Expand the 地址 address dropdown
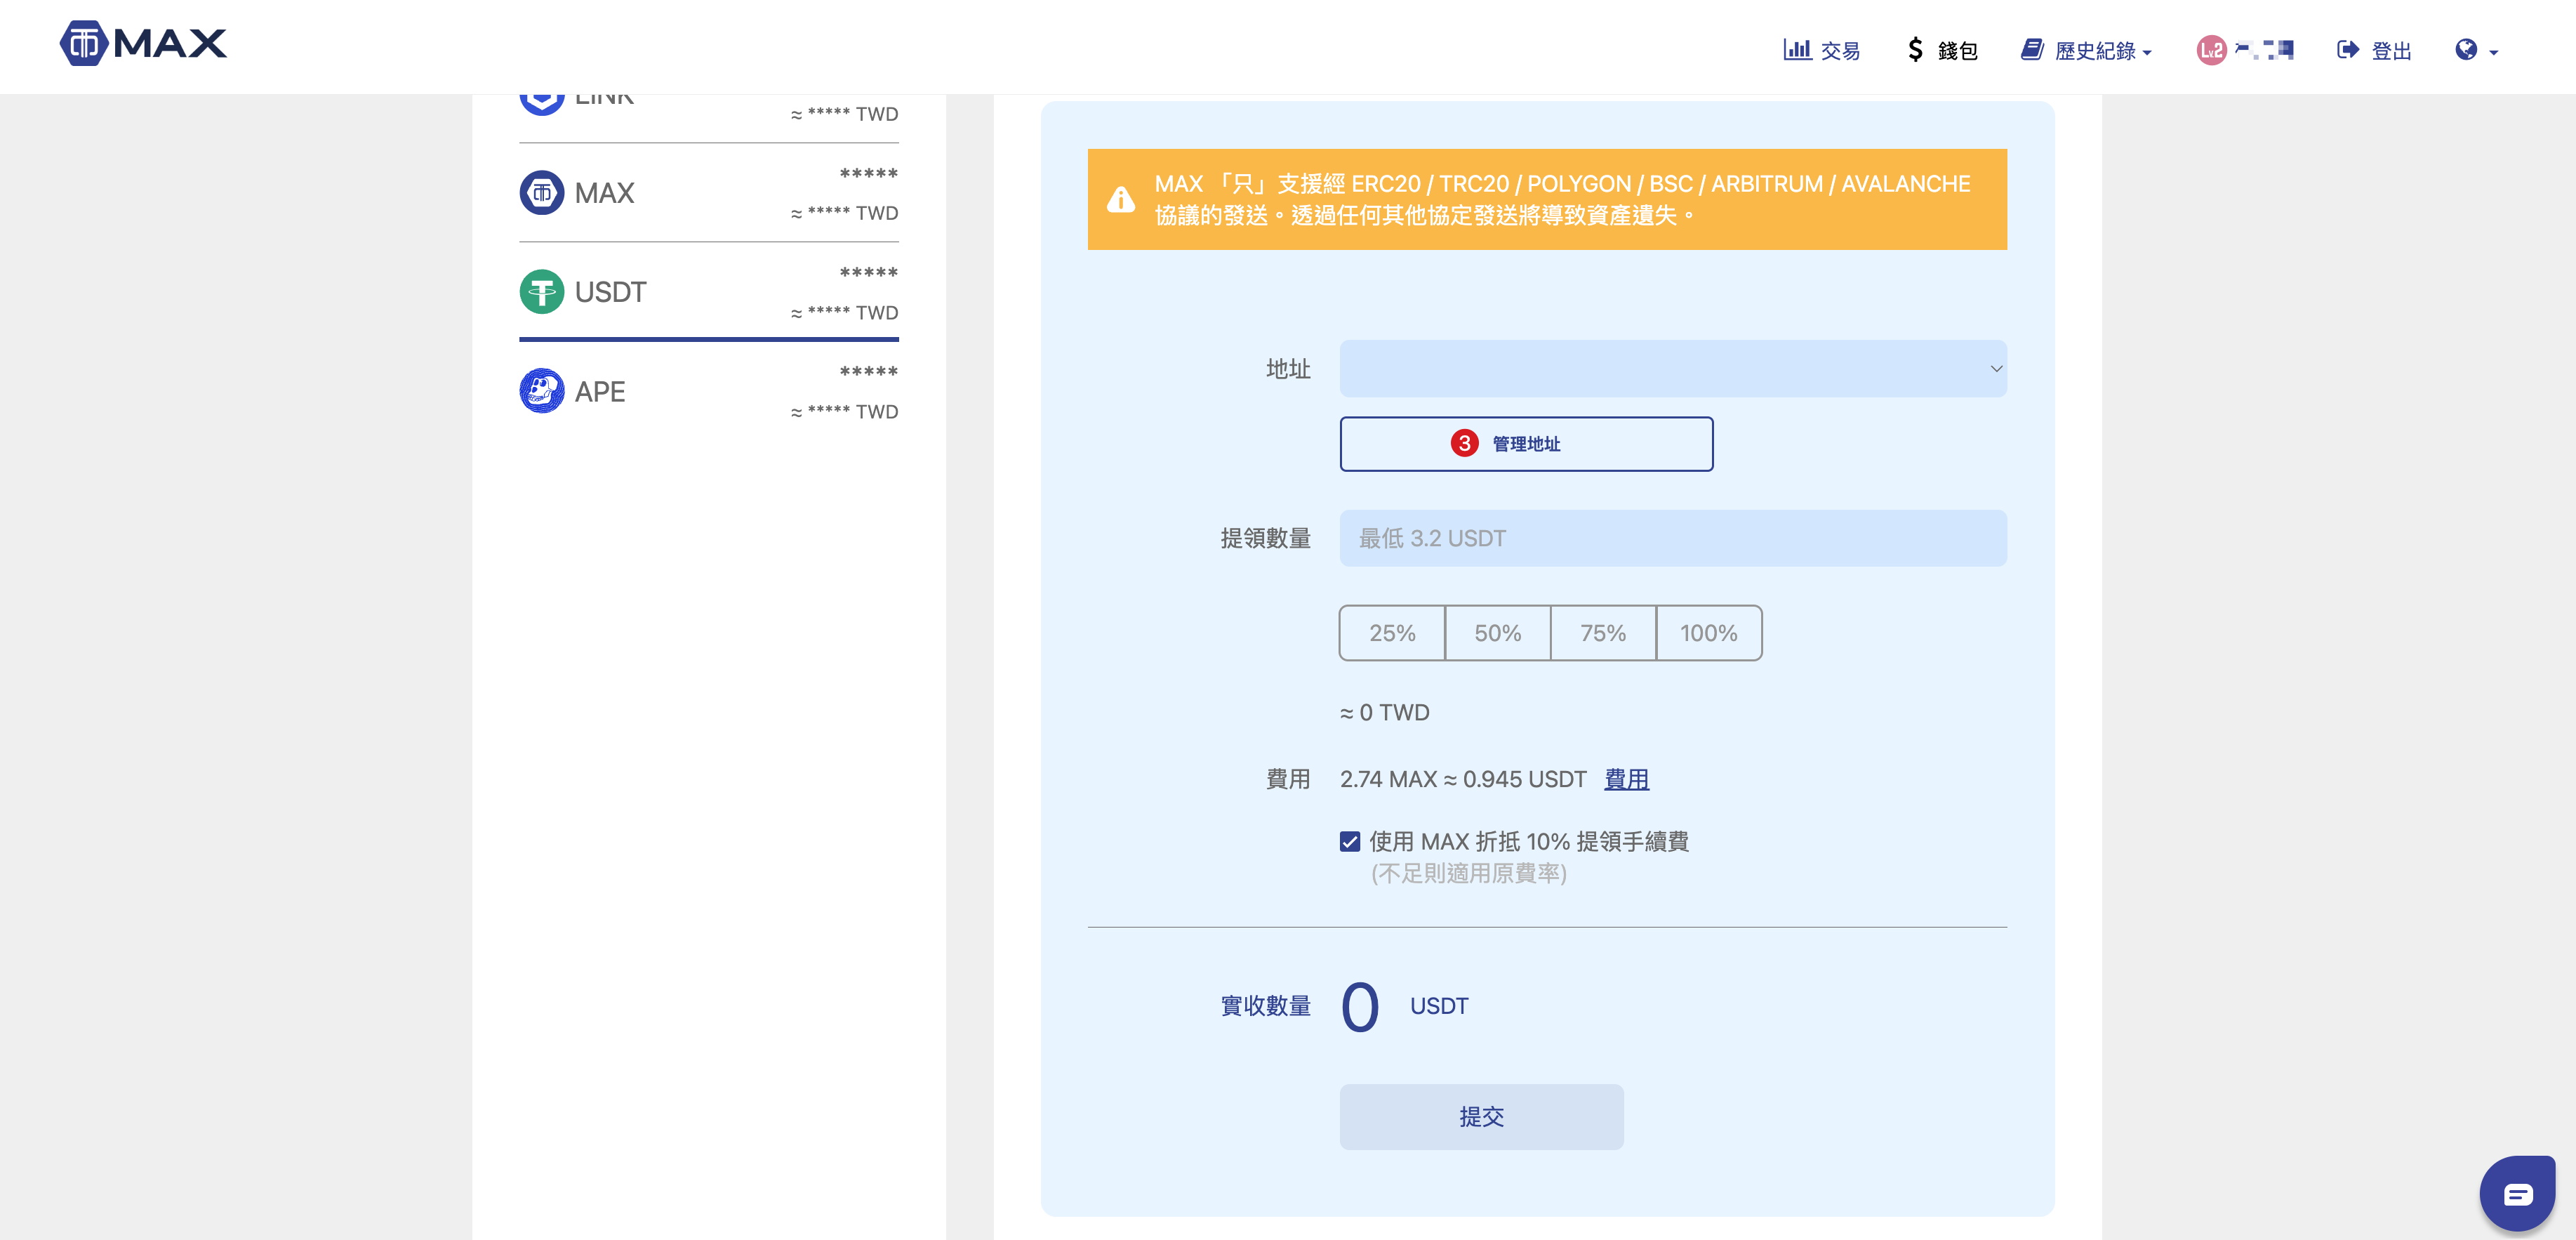The image size is (2576, 1240). click(1672, 369)
